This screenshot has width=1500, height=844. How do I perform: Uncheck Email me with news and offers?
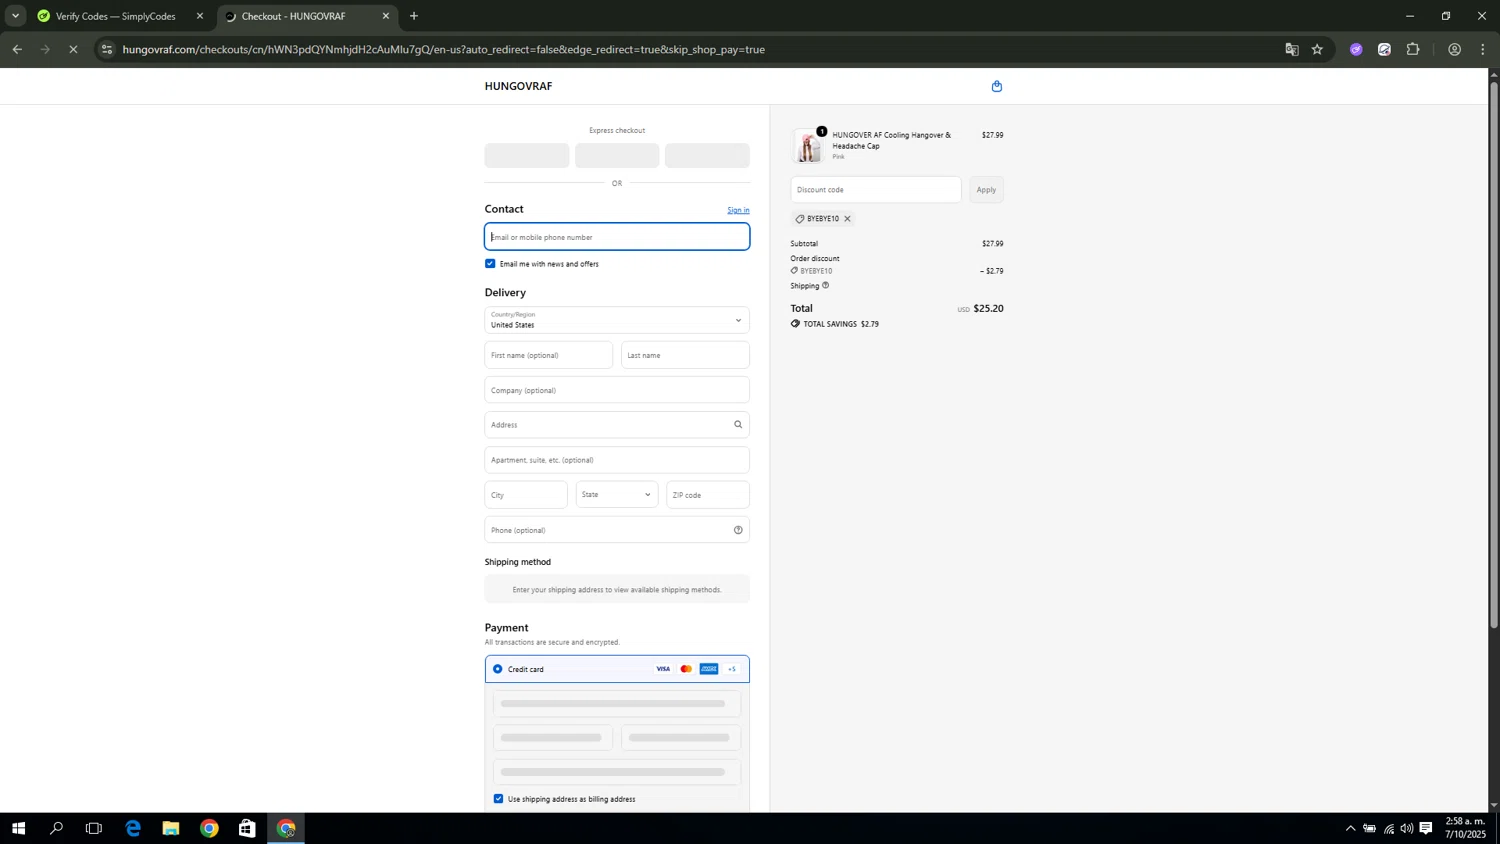tap(490, 264)
